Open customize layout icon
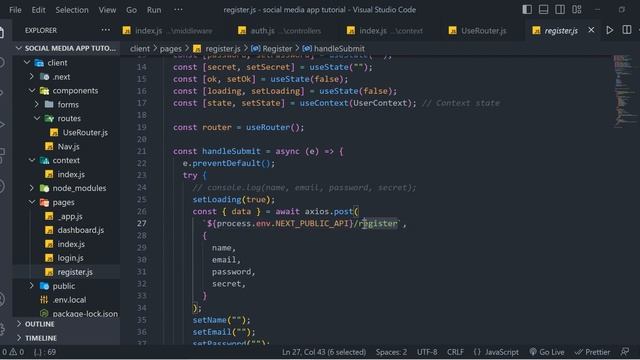 click(577, 9)
